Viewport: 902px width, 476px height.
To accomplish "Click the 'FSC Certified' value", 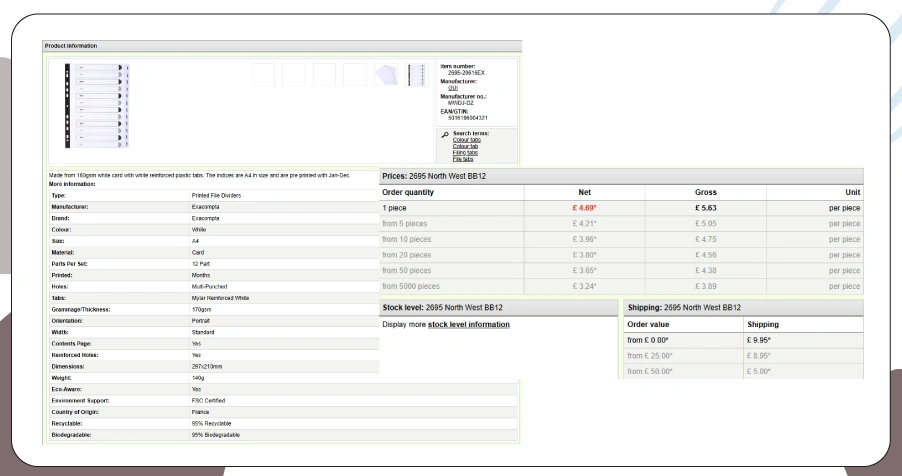I will (x=208, y=401).
